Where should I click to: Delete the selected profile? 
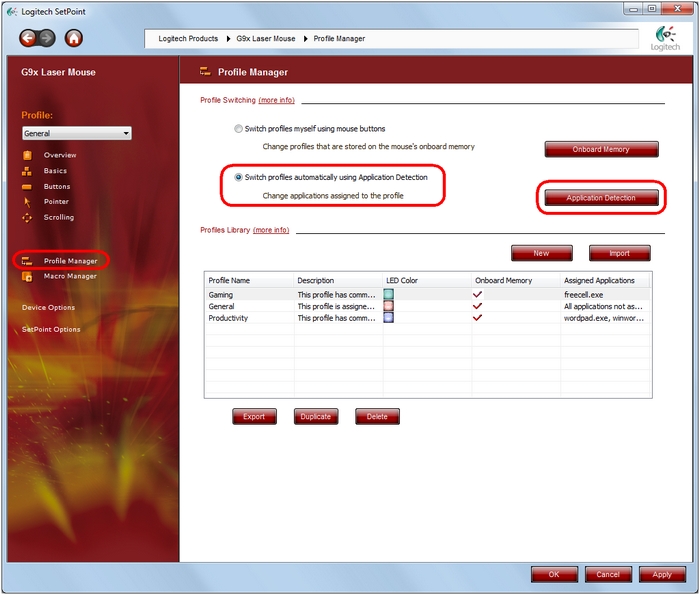[x=377, y=416]
